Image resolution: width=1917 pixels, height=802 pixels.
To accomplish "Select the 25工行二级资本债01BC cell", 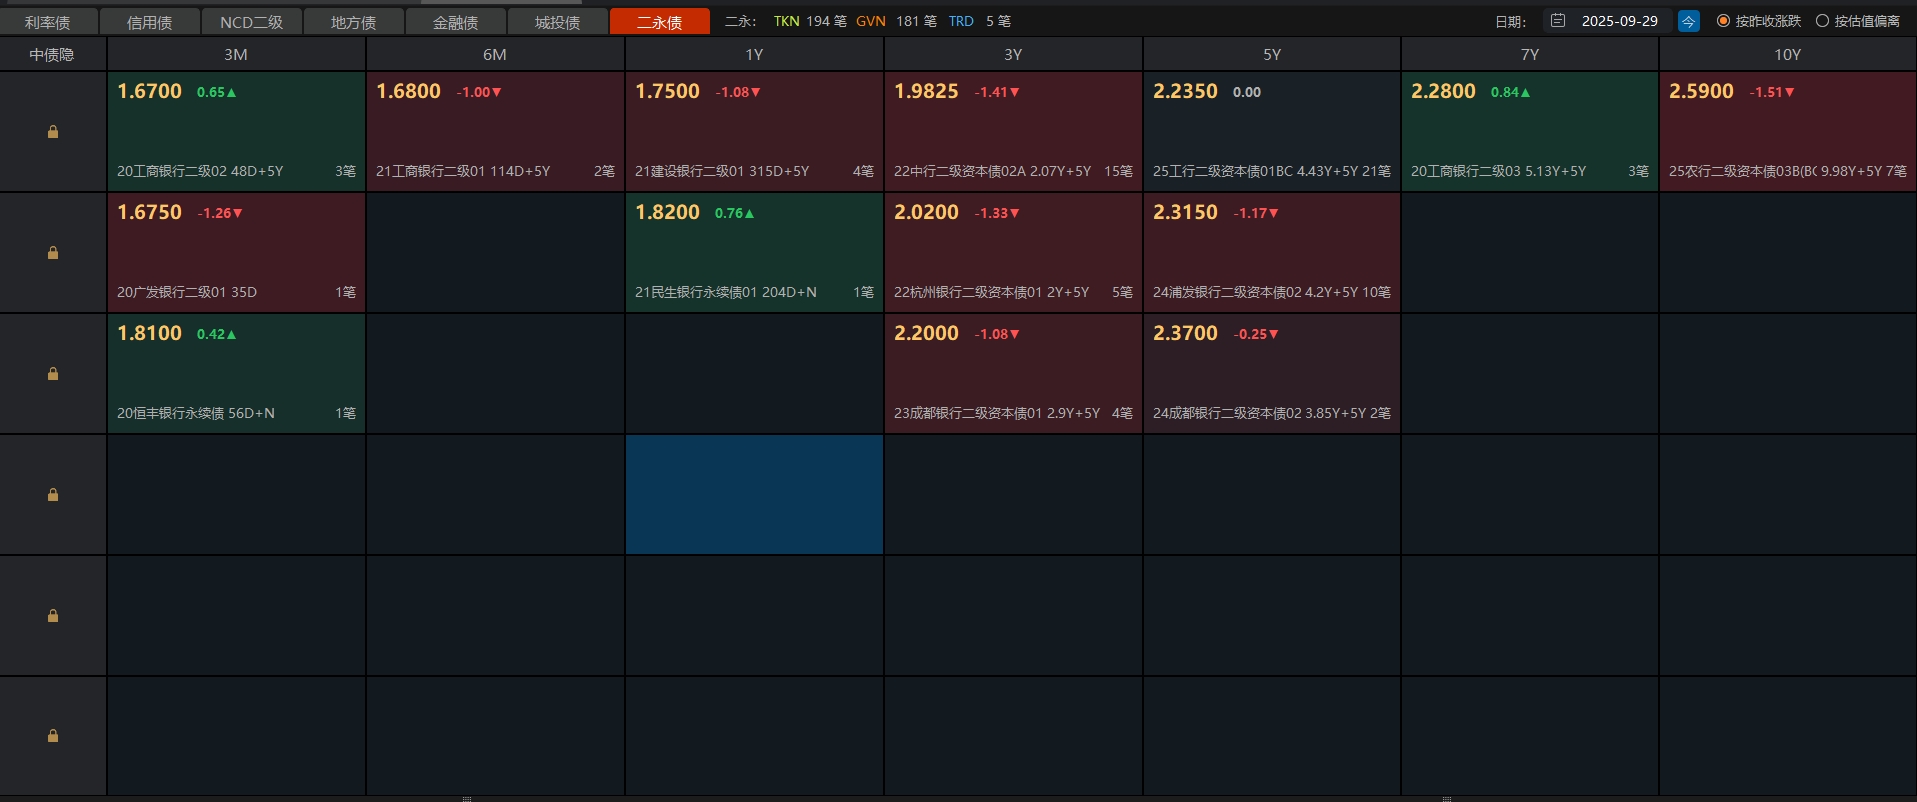I will coord(1272,131).
